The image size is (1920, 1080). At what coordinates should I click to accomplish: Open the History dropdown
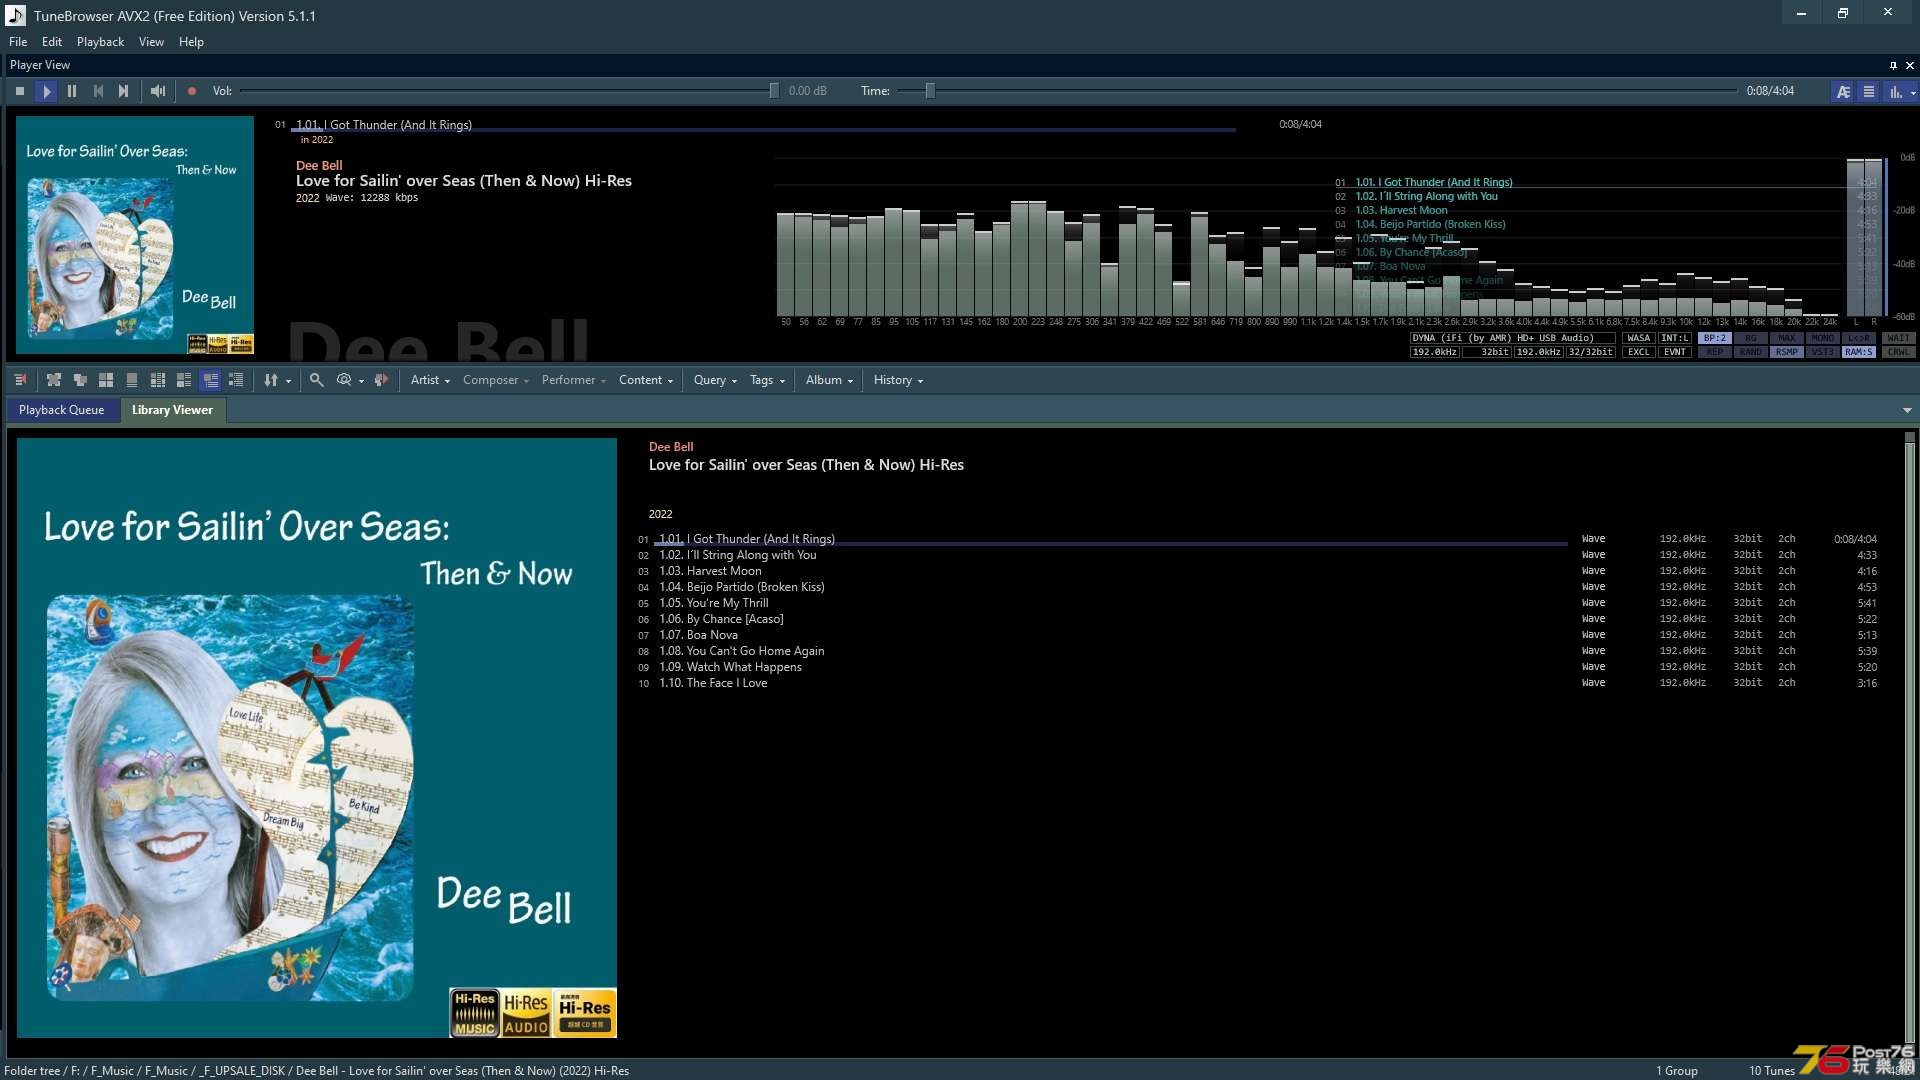898,380
